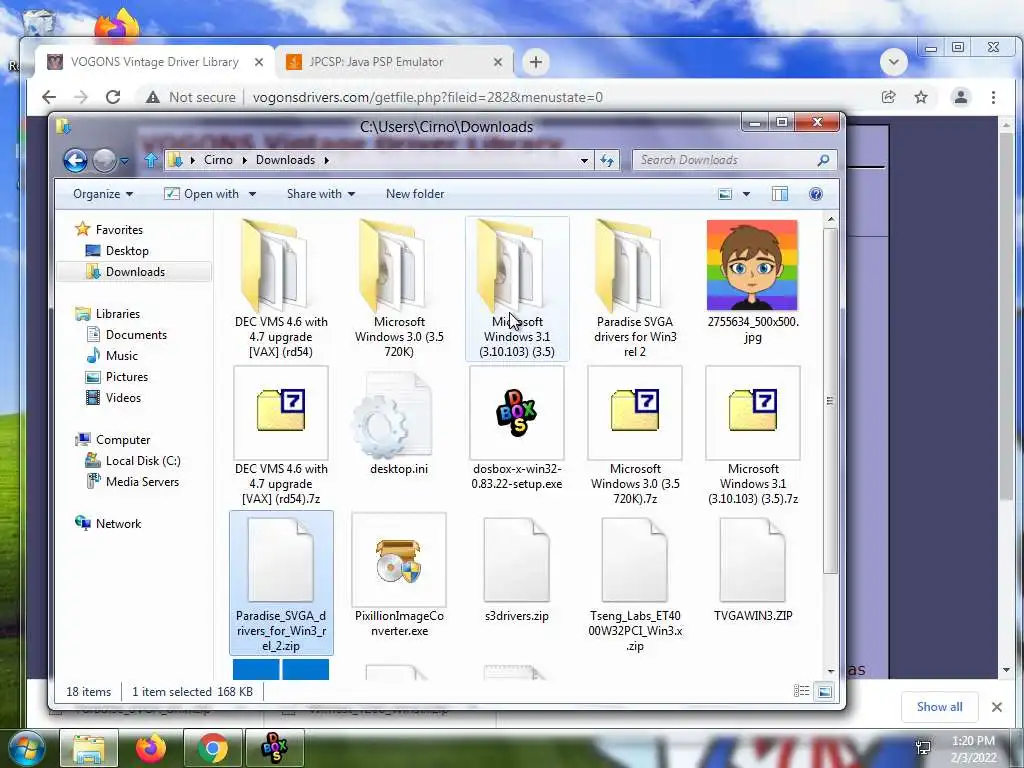The height and width of the screenshot is (768, 1024).
Task: Select Favorites in the navigation pane
Action: click(119, 229)
